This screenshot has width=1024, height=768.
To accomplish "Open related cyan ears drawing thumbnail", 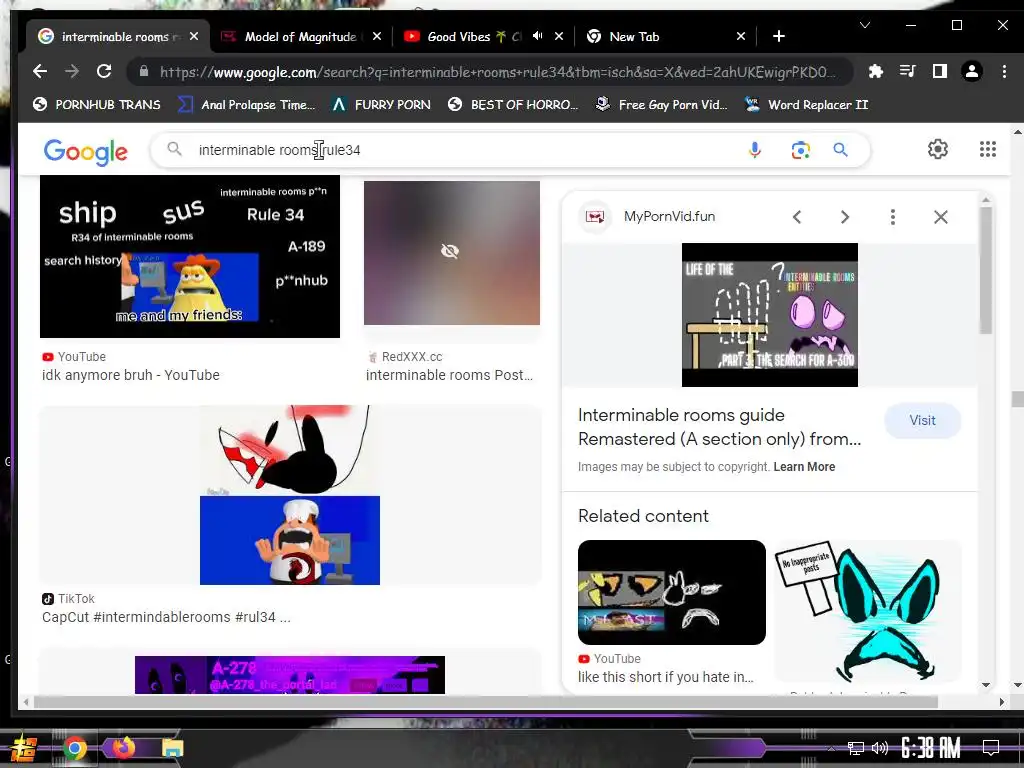I will (x=868, y=611).
